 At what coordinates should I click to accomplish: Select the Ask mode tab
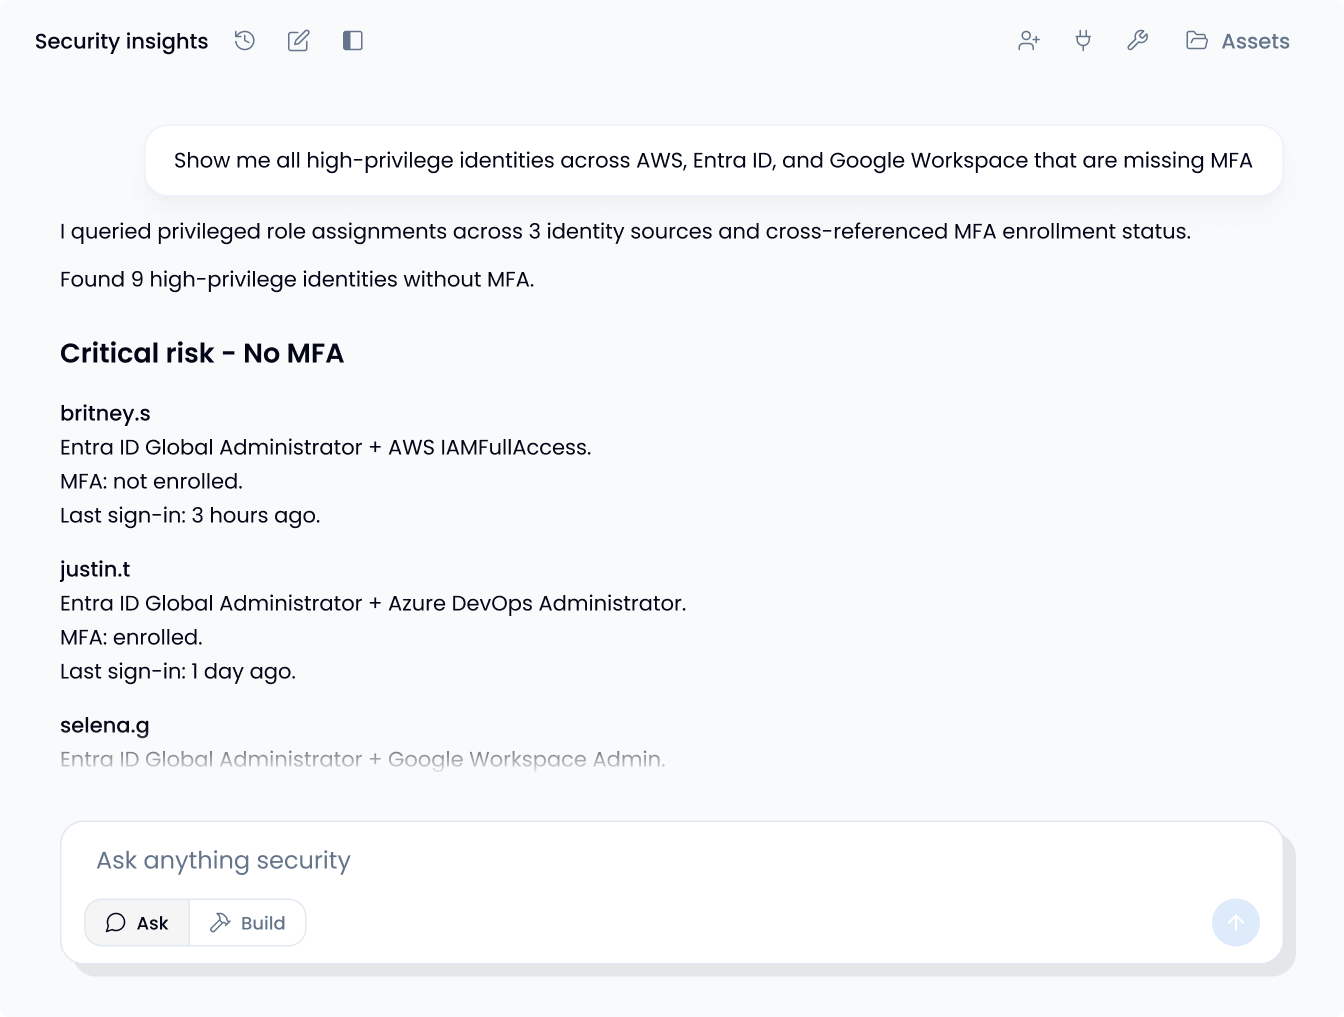137,922
